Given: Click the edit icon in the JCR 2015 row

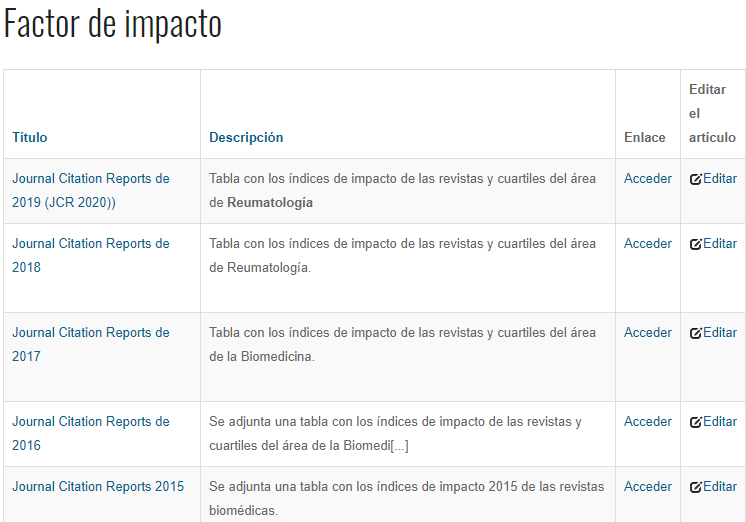Looking at the screenshot, I should [696, 487].
